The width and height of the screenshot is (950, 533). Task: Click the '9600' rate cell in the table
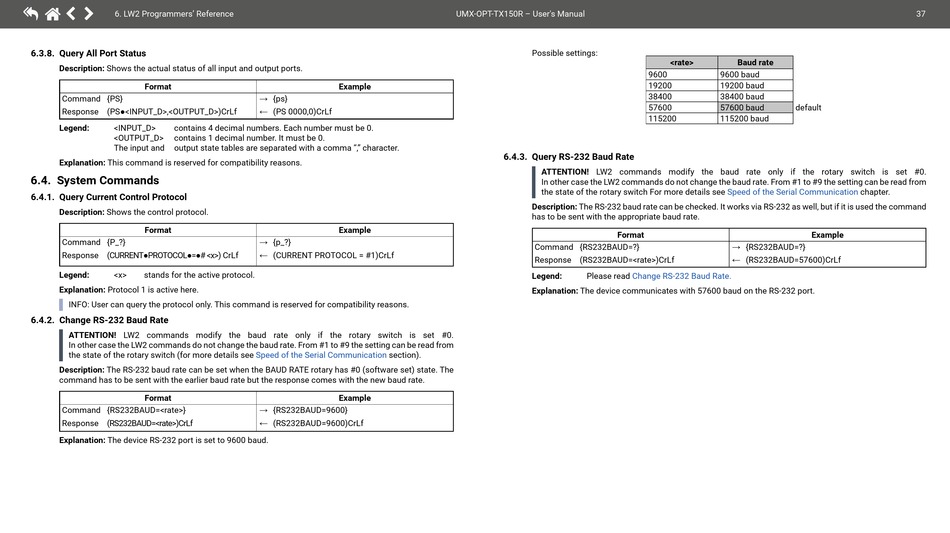click(681, 74)
